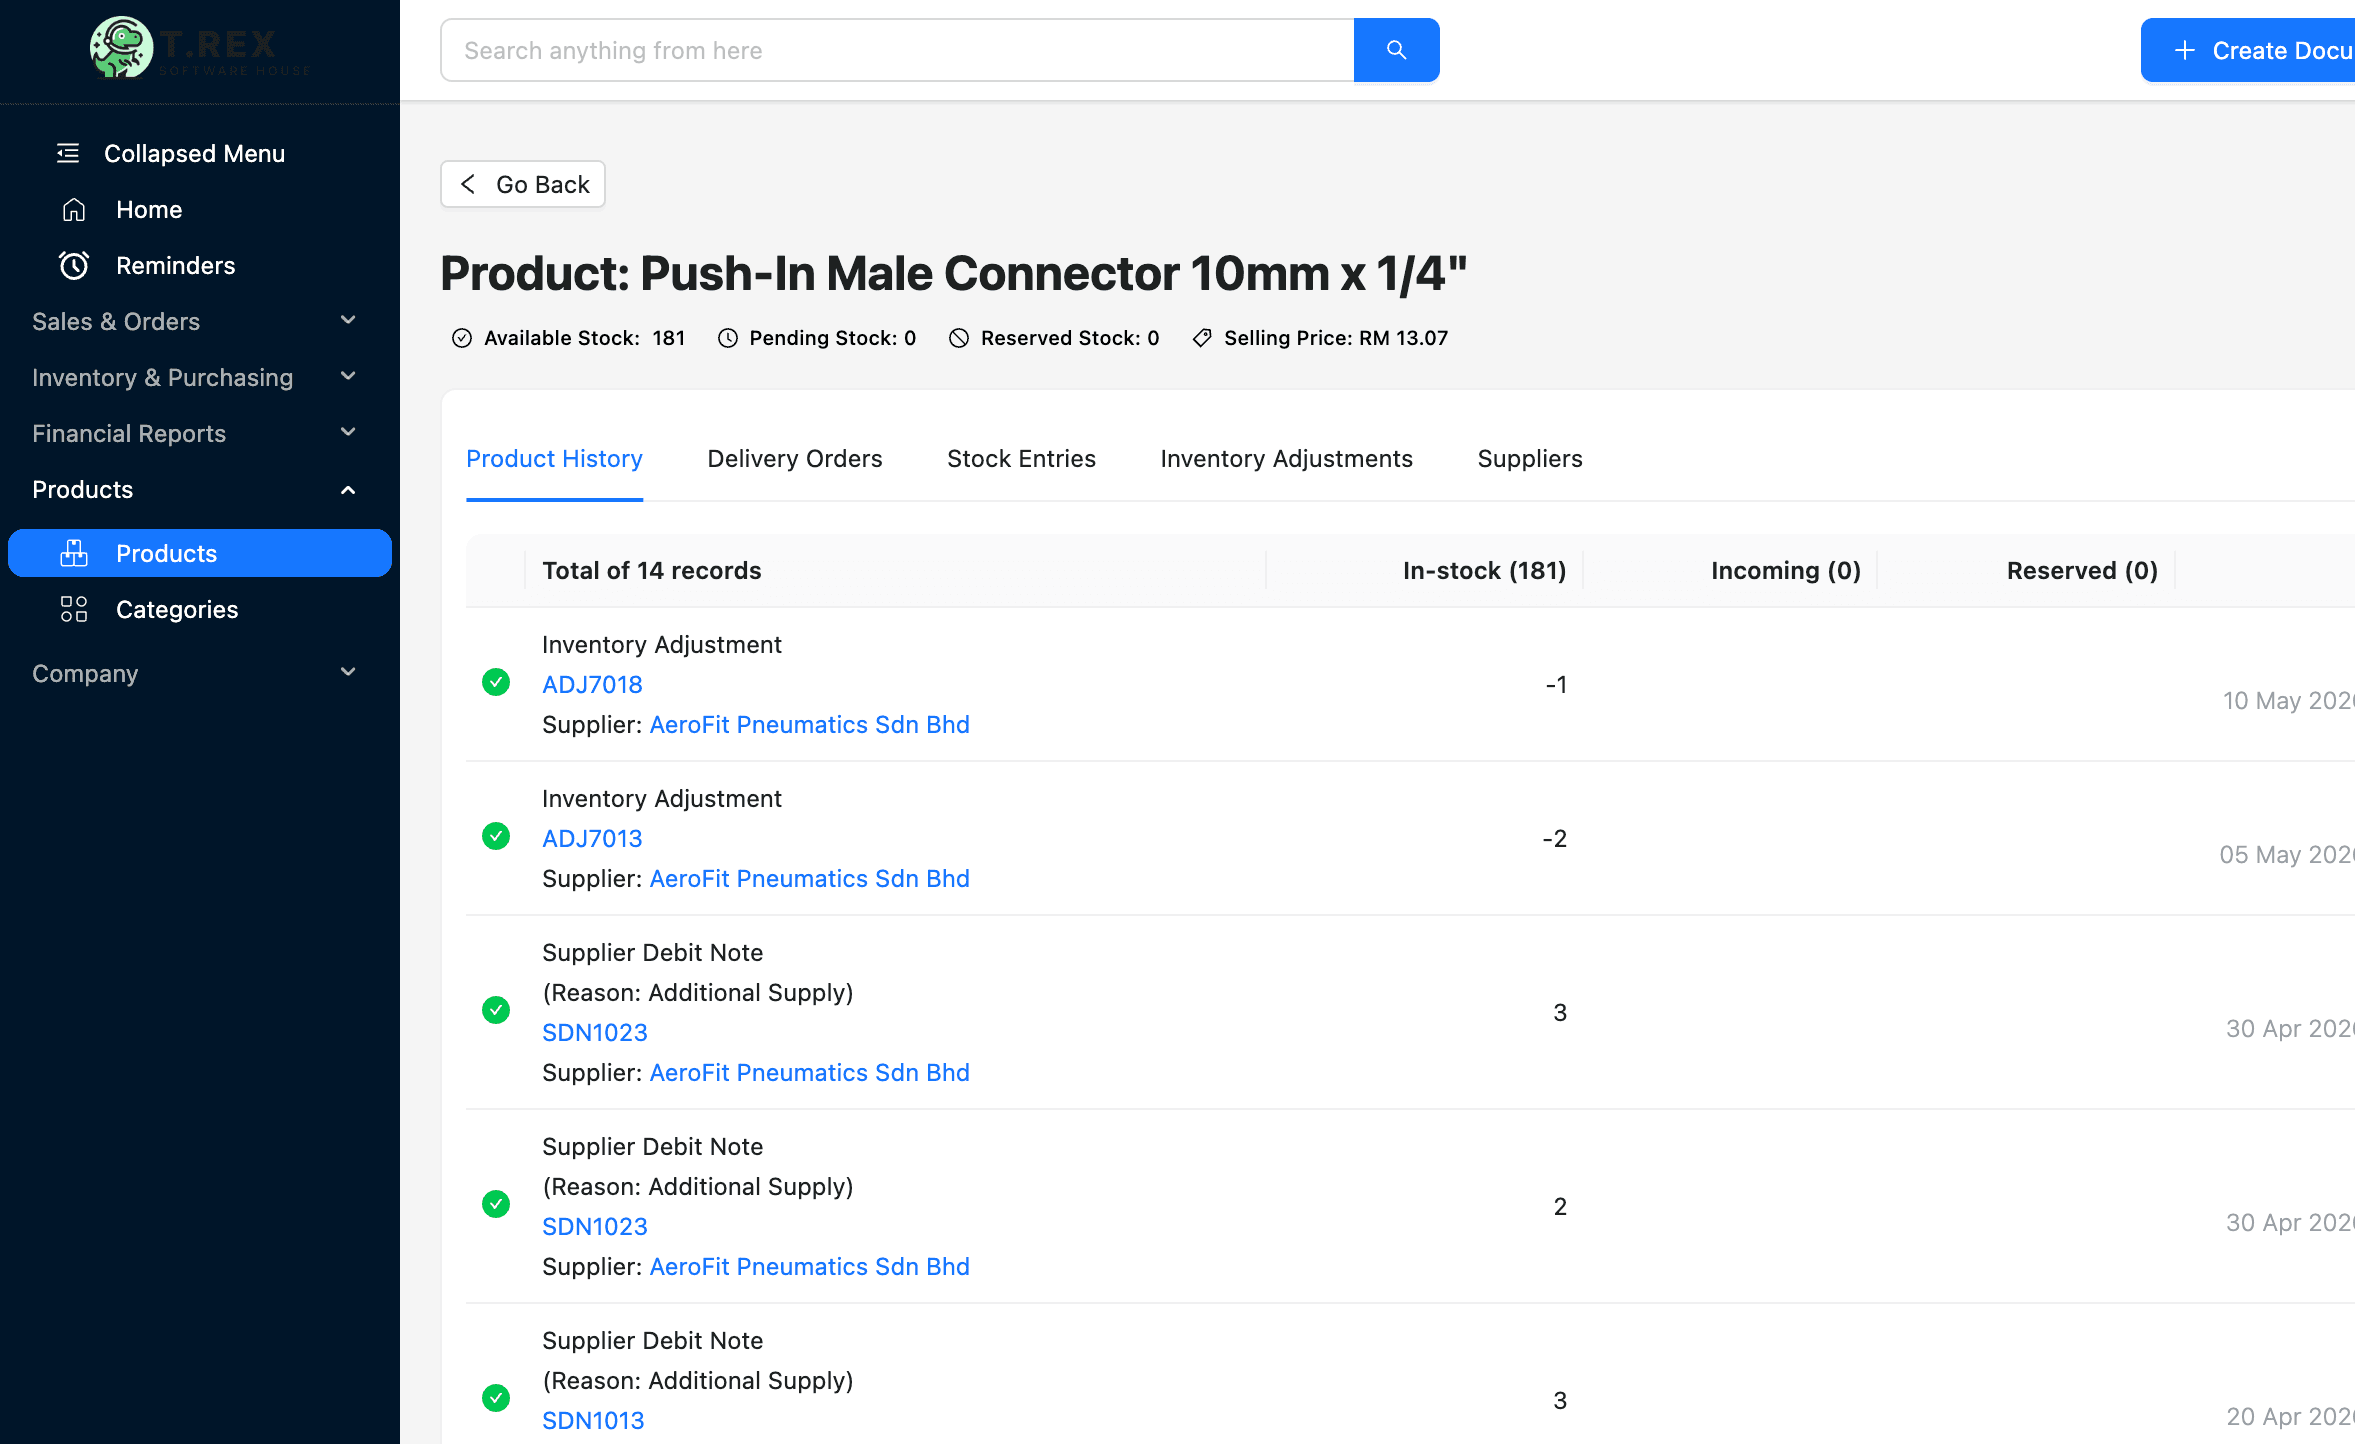2355x1444 pixels.
Task: Open the Suppliers tab
Action: click(x=1528, y=459)
